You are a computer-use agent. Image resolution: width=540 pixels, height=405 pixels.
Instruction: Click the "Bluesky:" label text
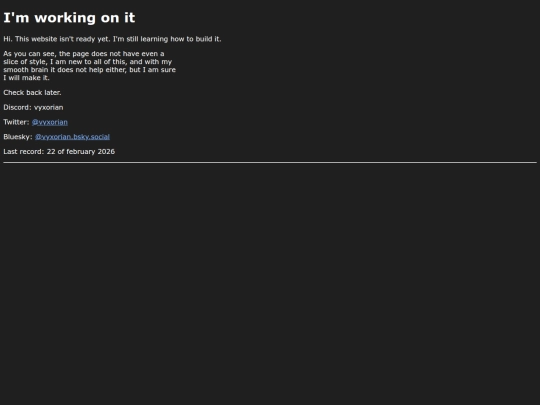click(x=18, y=137)
